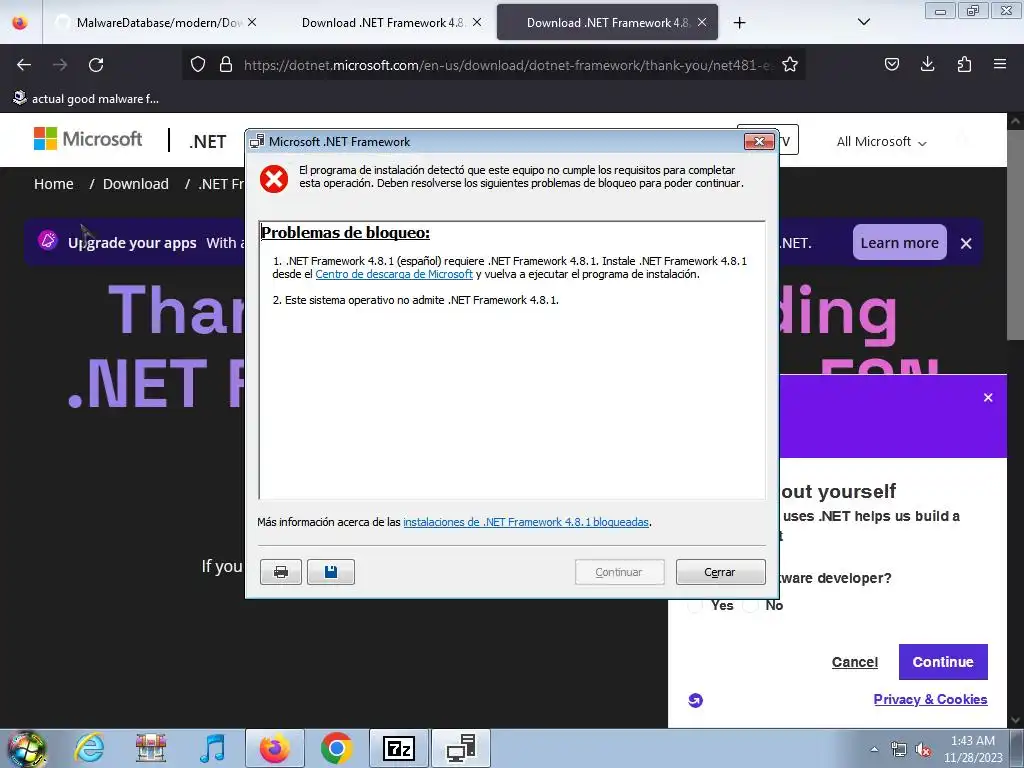This screenshot has height=768, width=1024.
Task: Save the blocking issues report with floppy icon
Action: pos(331,572)
